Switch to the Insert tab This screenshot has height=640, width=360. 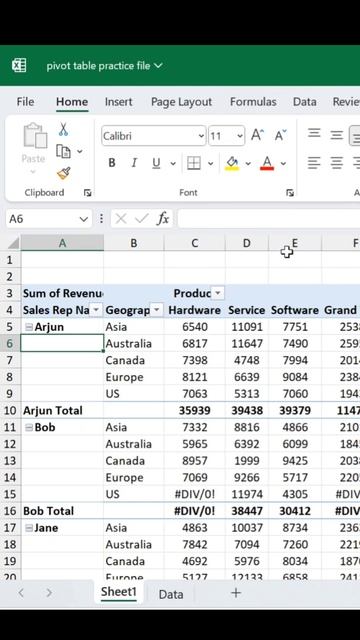[x=118, y=102]
